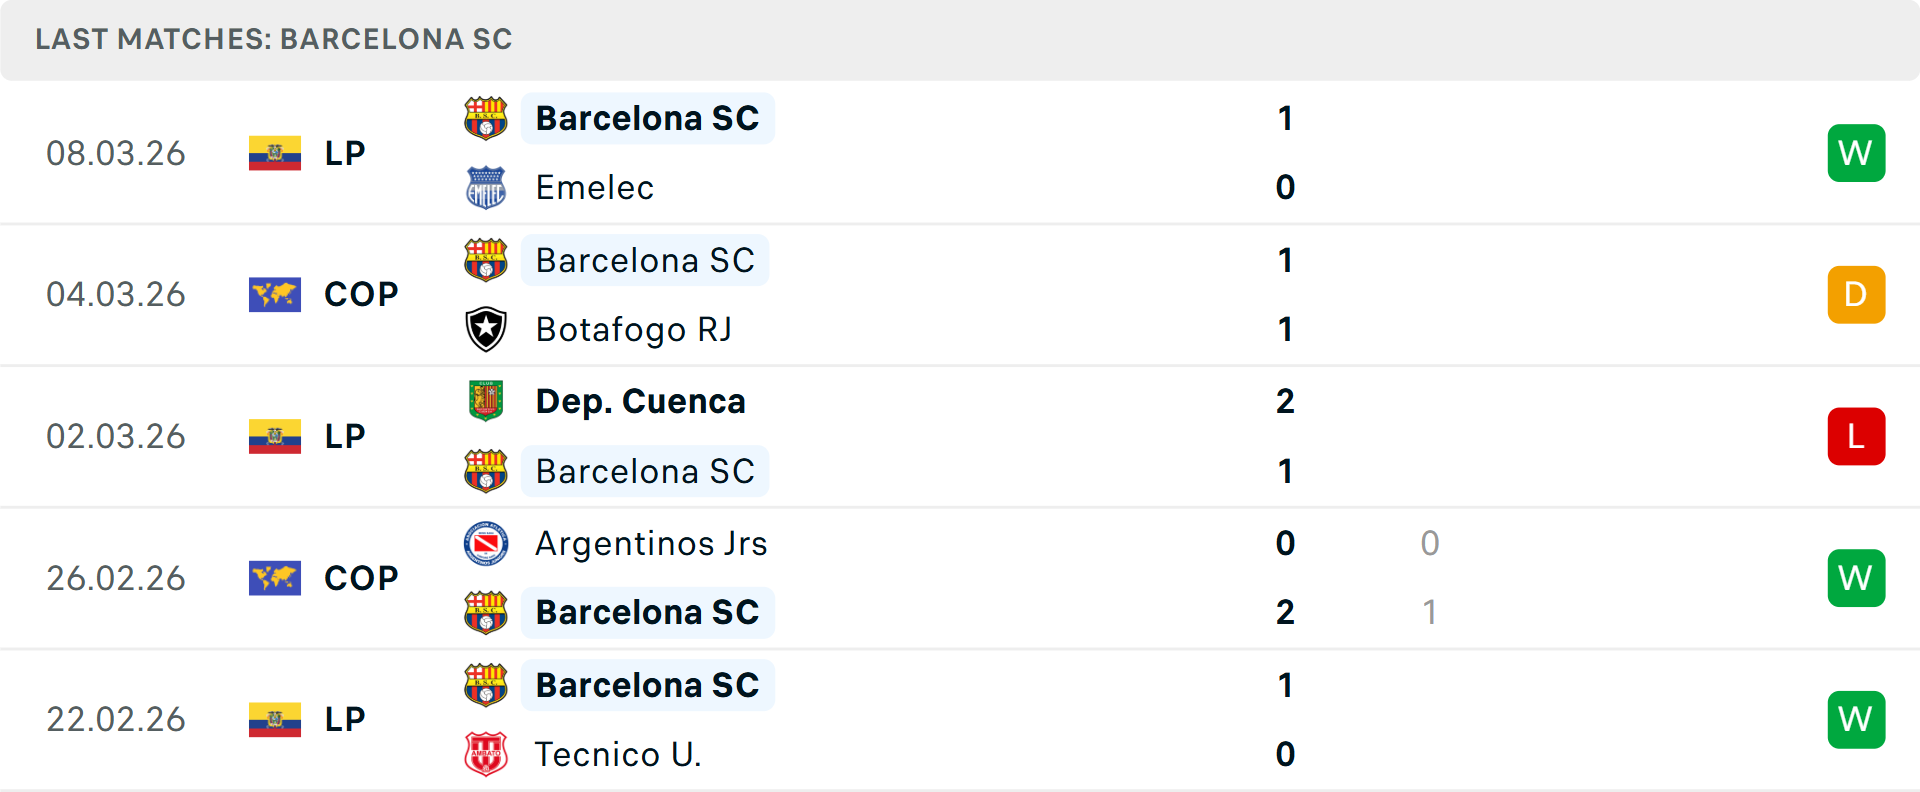Image resolution: width=1920 pixels, height=792 pixels.
Task: Select the Emelec club logo
Action: (x=486, y=187)
